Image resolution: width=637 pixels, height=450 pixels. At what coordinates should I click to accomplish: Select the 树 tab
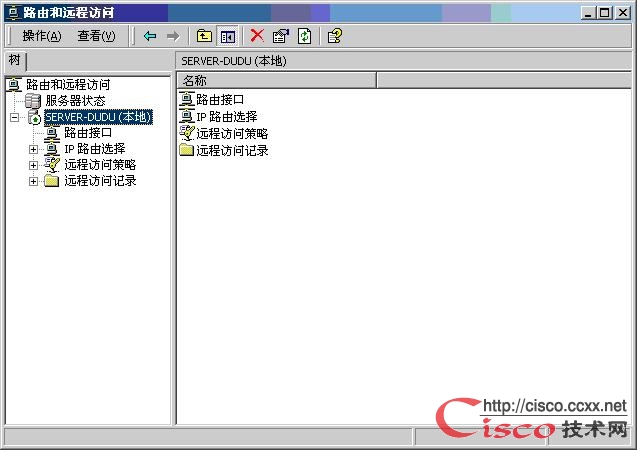15,61
